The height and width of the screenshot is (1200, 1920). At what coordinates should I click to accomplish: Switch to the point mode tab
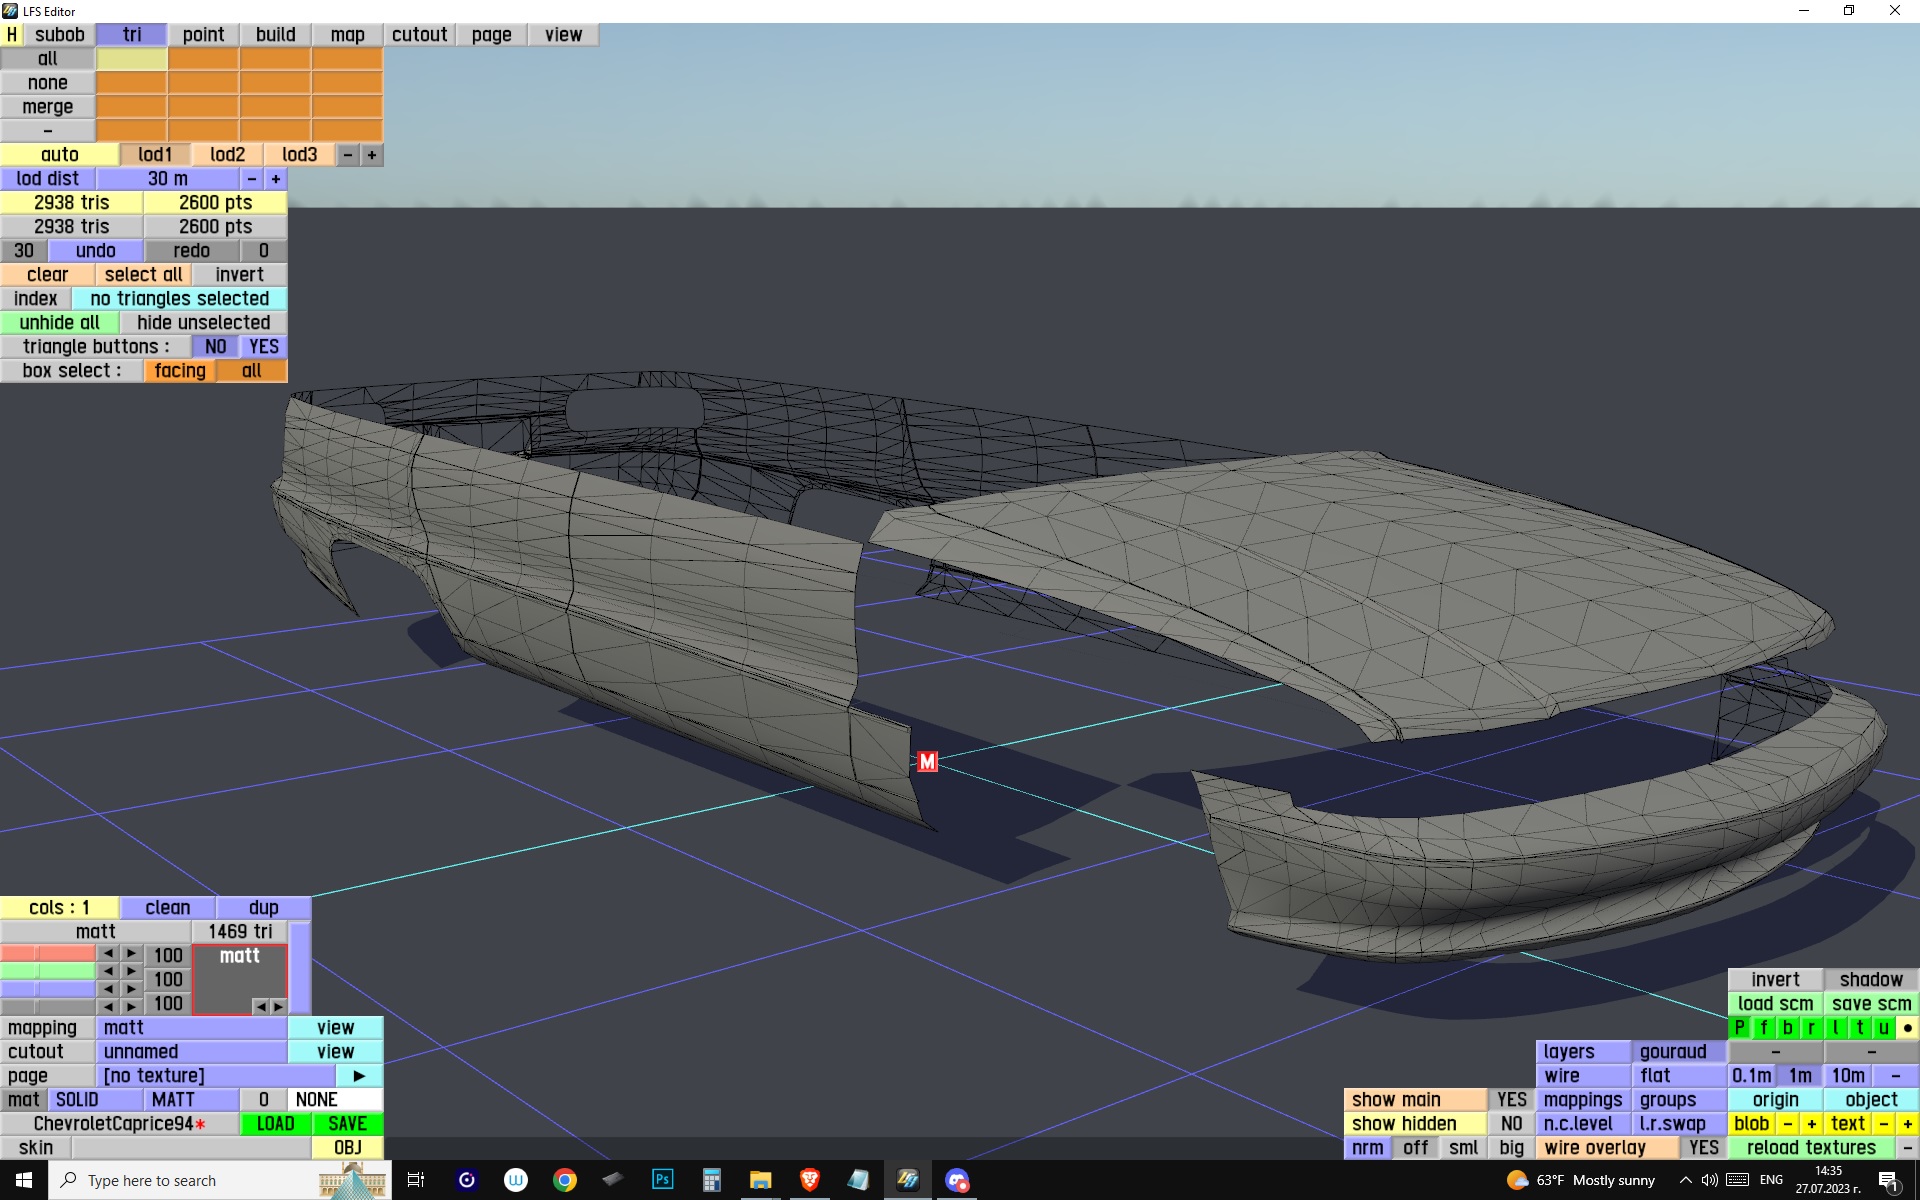click(x=203, y=35)
